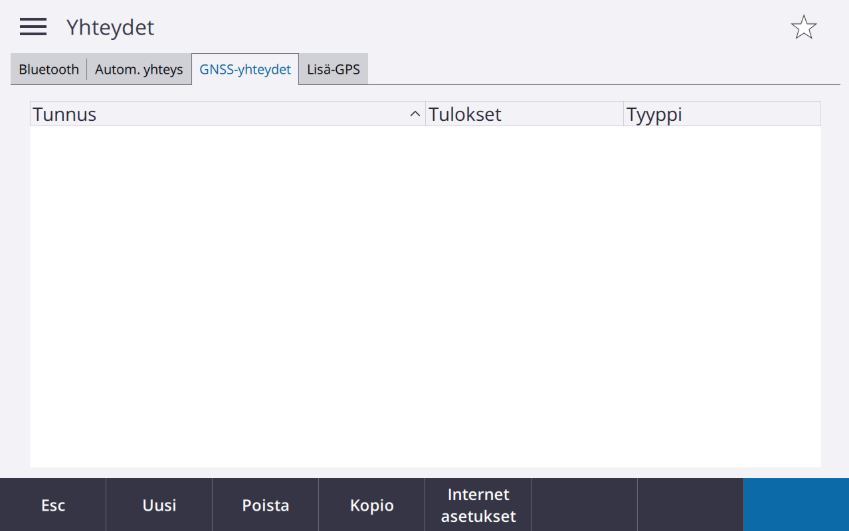This screenshot has width=849, height=531.
Task: Select the GNSS-yhteydet tab
Action: point(245,69)
